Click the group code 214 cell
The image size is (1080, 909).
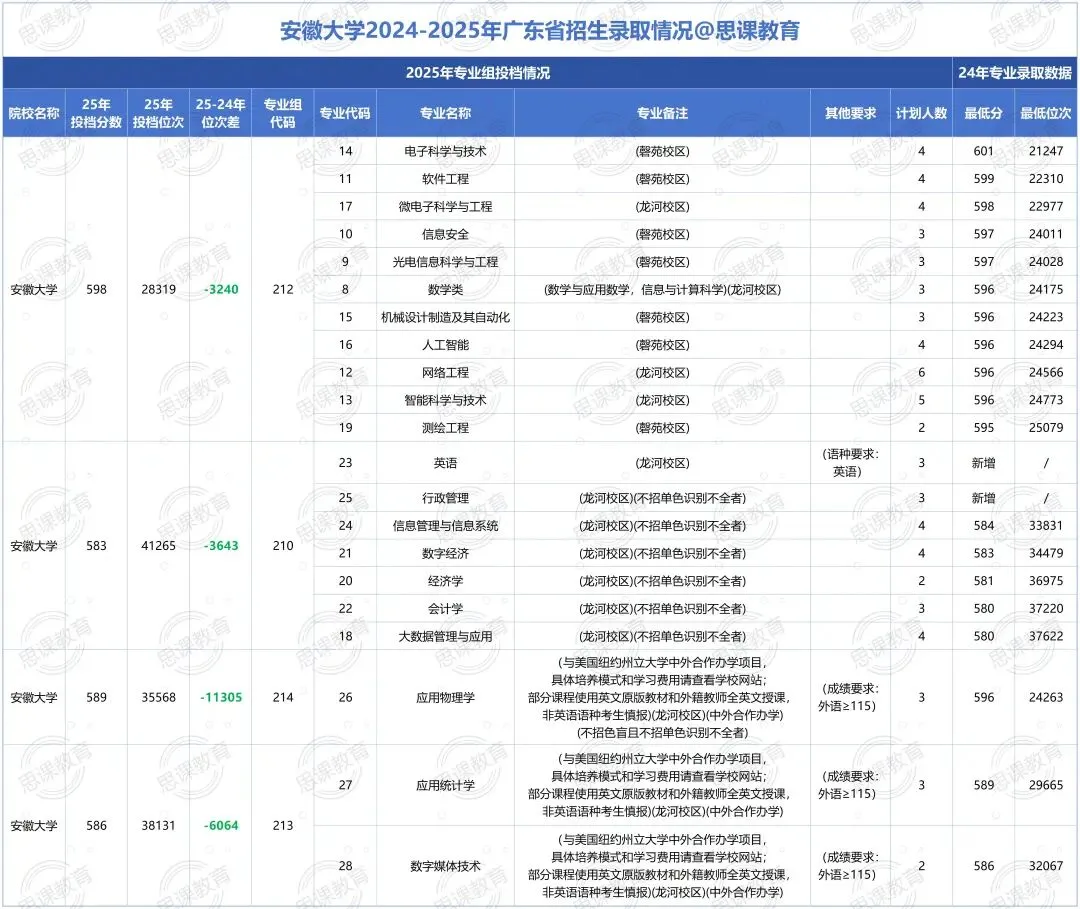point(283,698)
